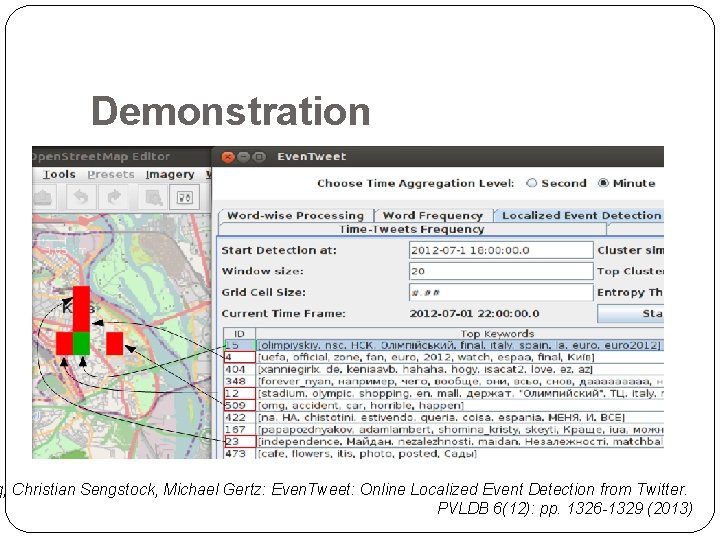Close the EvenTweet window with the red button
The height and width of the screenshot is (540, 720).
coord(228,157)
